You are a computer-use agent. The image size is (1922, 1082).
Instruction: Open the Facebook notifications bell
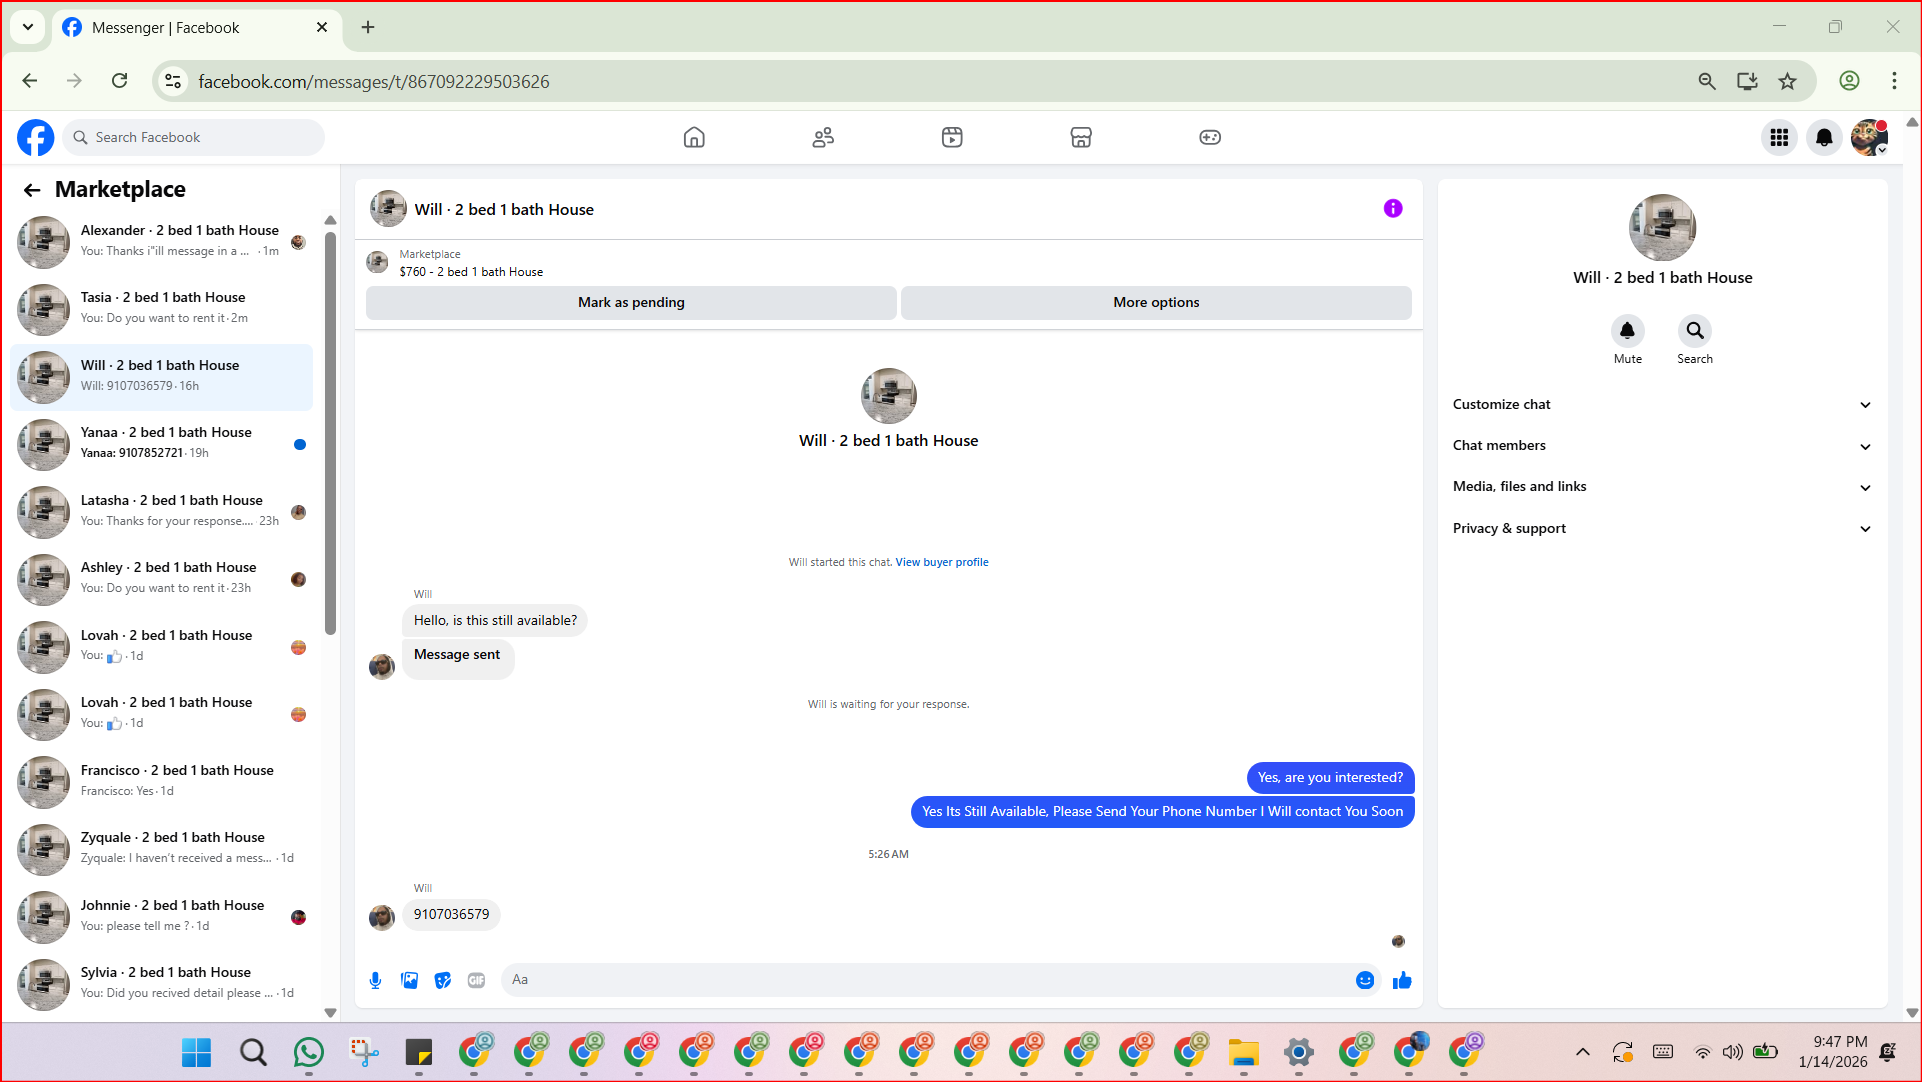click(1824, 137)
